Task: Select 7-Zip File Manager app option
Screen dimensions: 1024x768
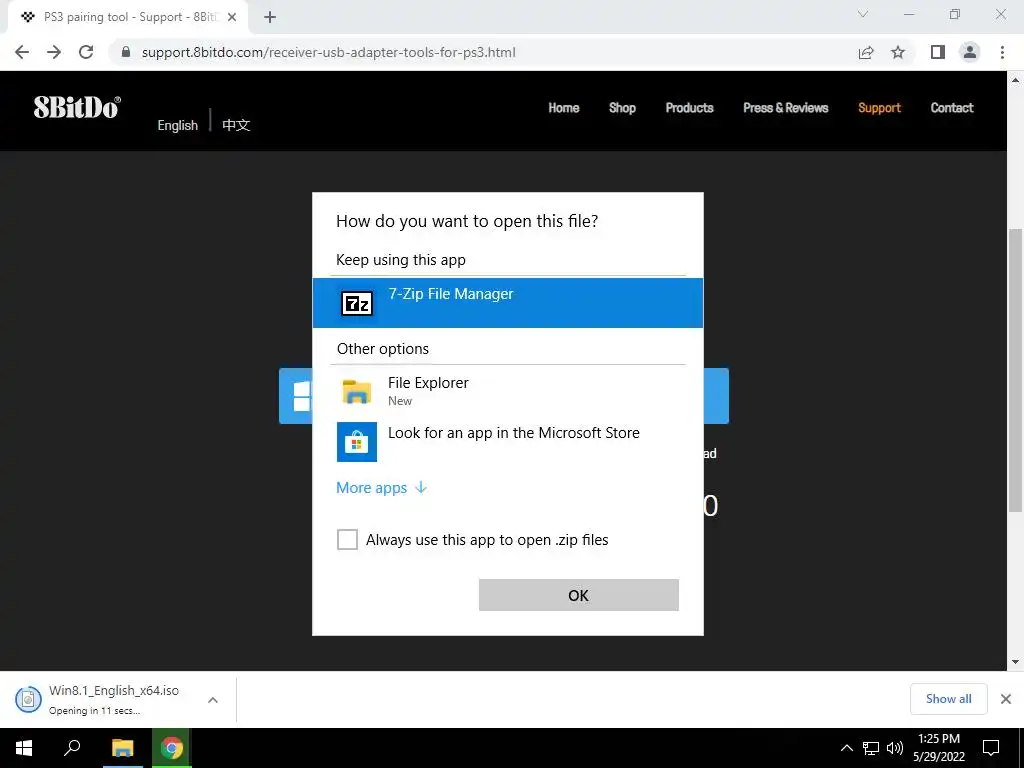Action: tap(507, 302)
